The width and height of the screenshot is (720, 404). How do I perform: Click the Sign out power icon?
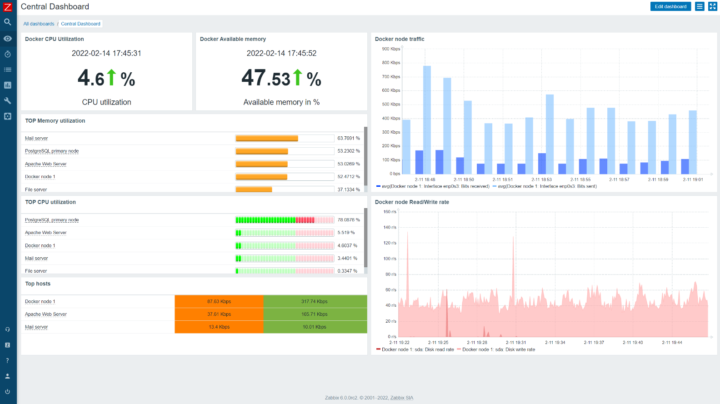[x=7, y=392]
